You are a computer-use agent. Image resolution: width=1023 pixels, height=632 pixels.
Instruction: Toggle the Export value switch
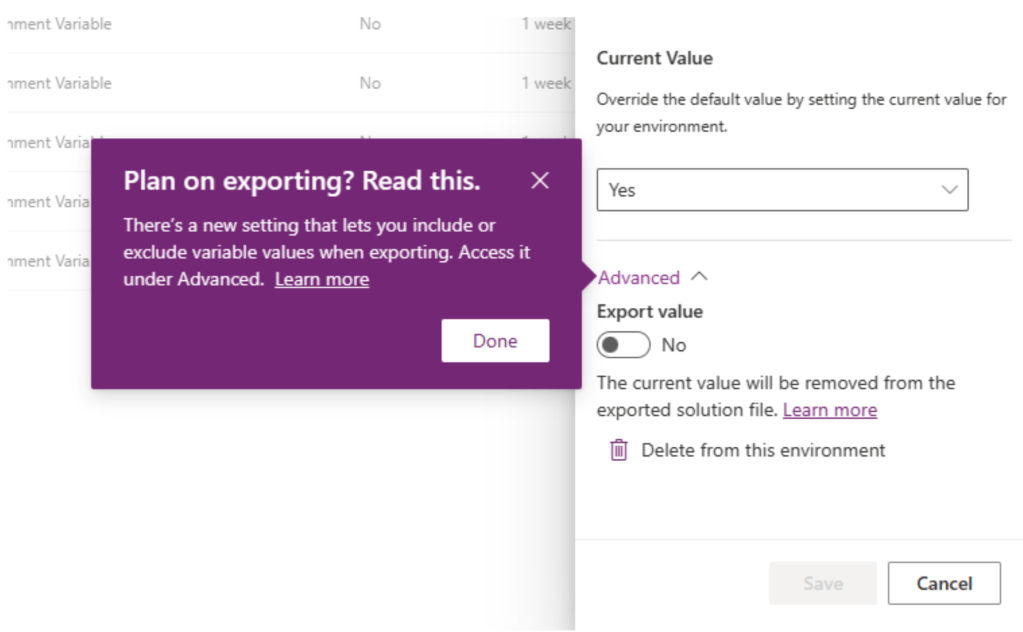coord(623,345)
